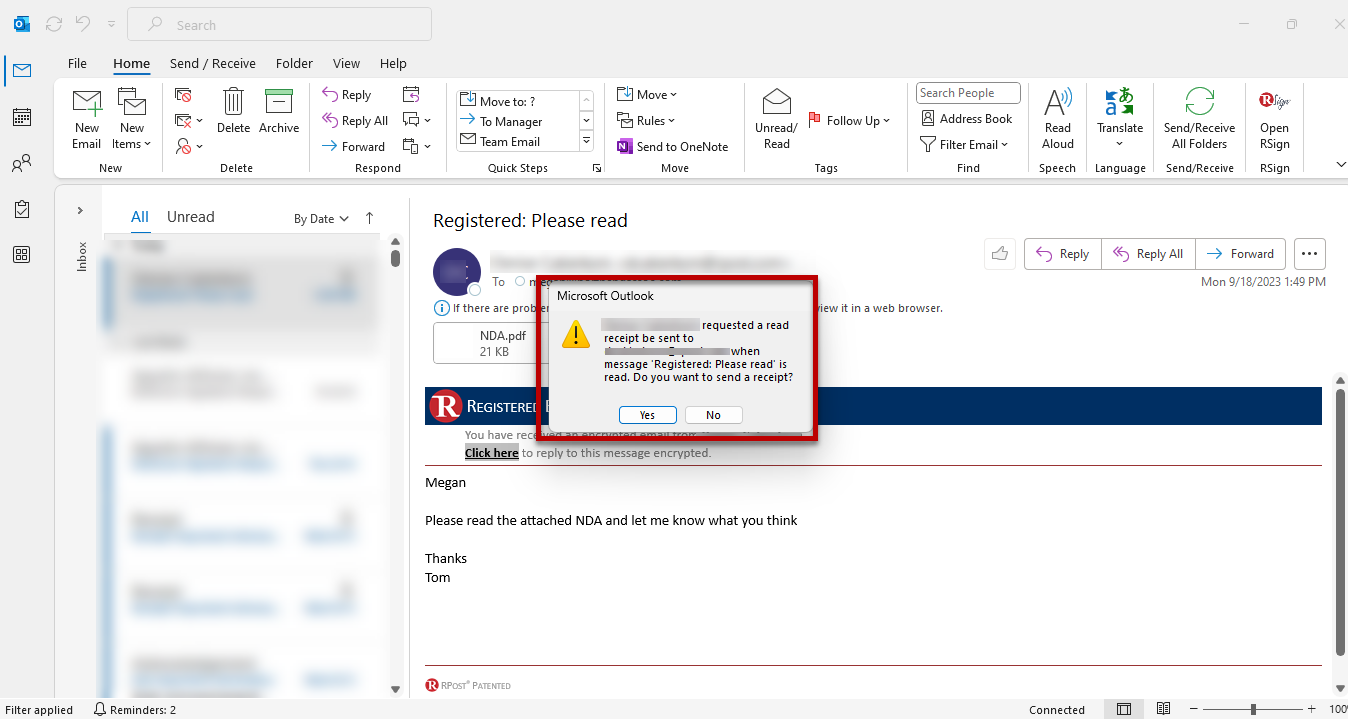Open the File menu
The height and width of the screenshot is (719, 1348).
pyautogui.click(x=77, y=63)
